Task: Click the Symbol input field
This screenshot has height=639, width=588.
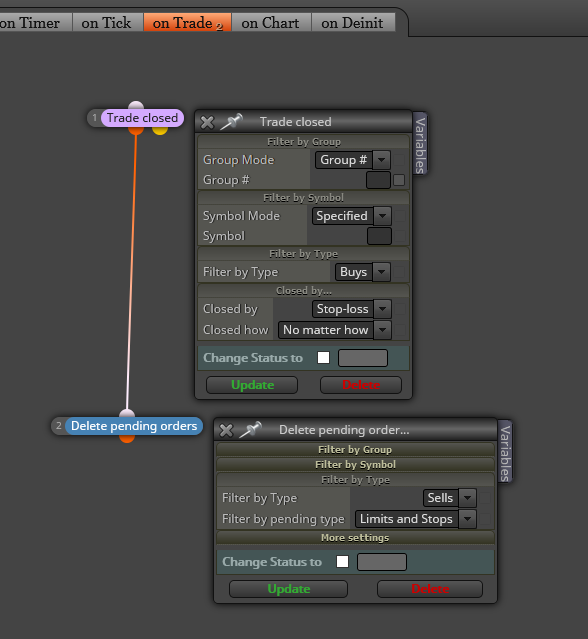Action: pyautogui.click(x=379, y=236)
